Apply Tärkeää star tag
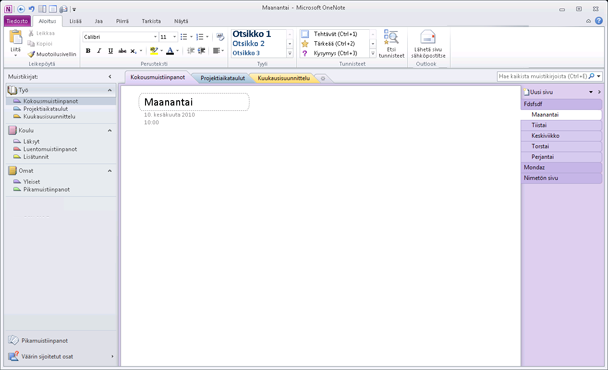 [x=305, y=44]
